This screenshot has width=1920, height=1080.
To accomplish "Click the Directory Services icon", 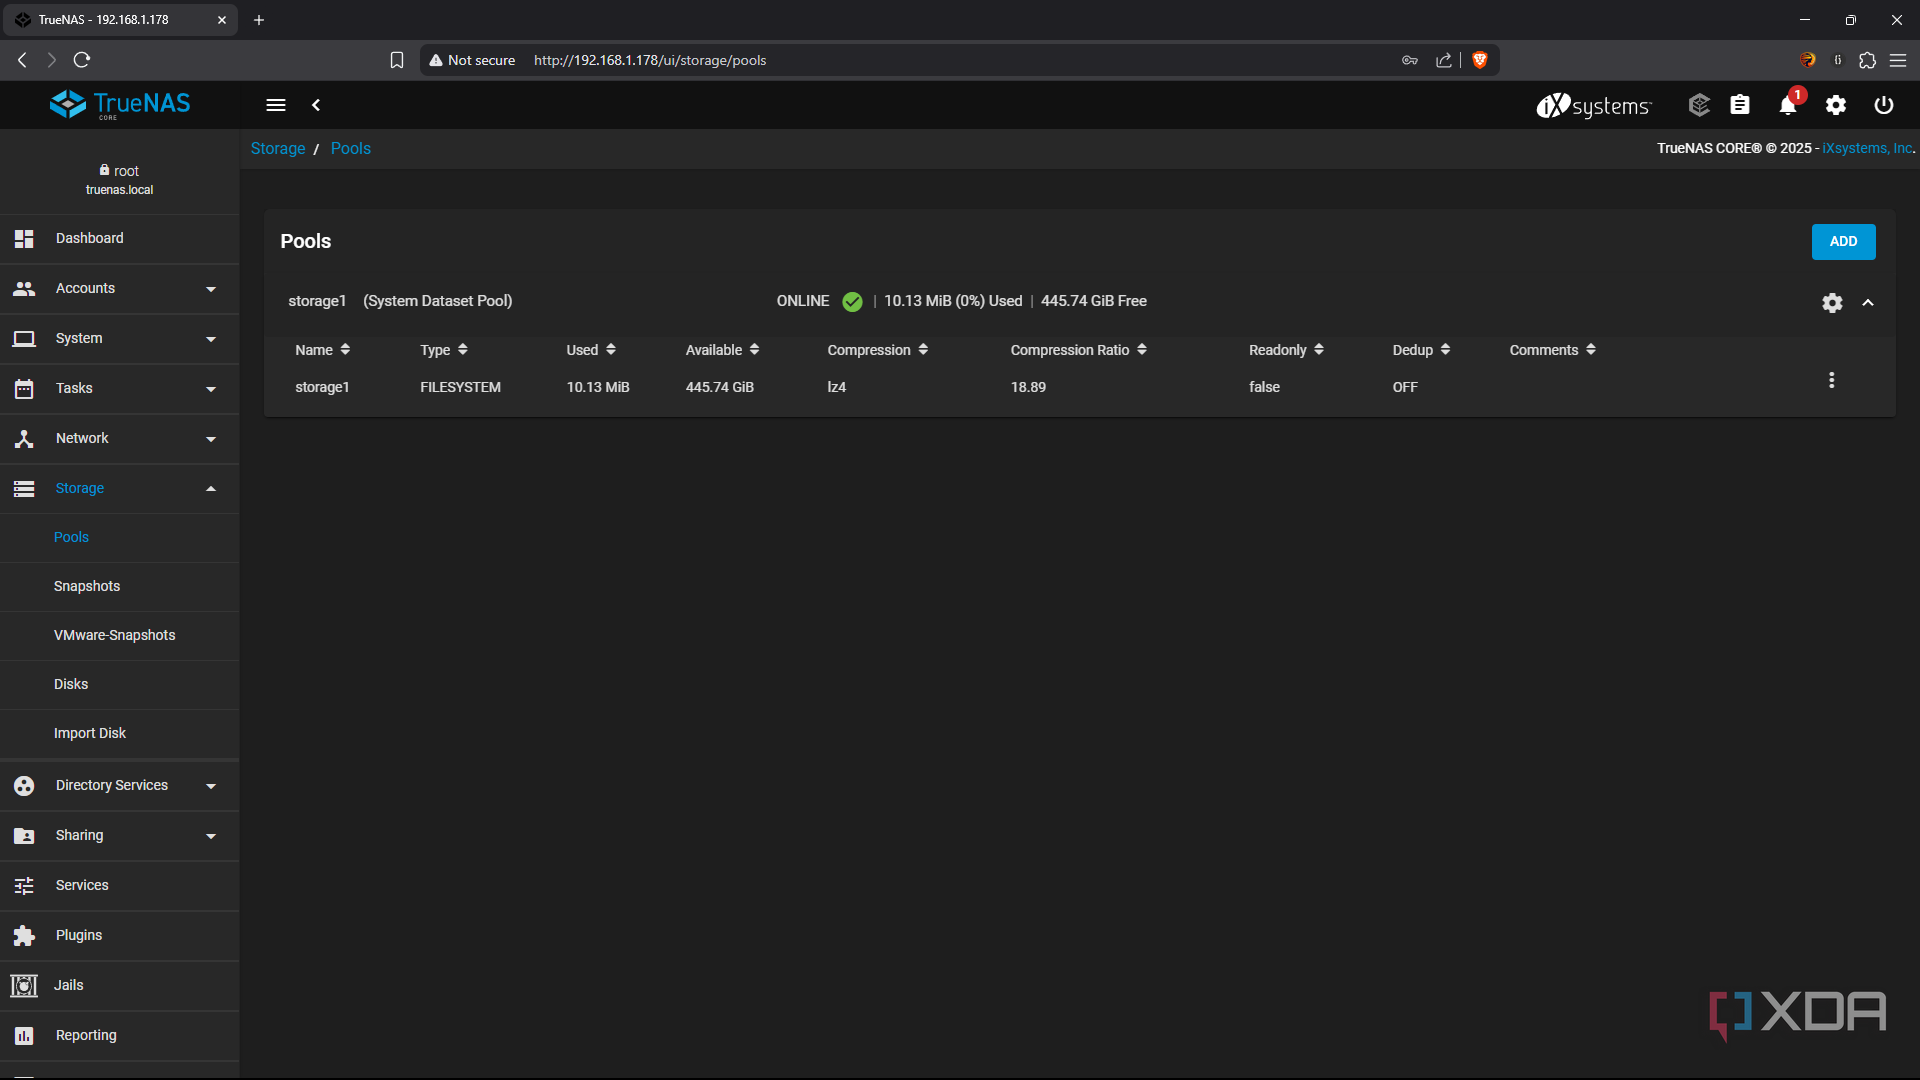I will point(24,786).
